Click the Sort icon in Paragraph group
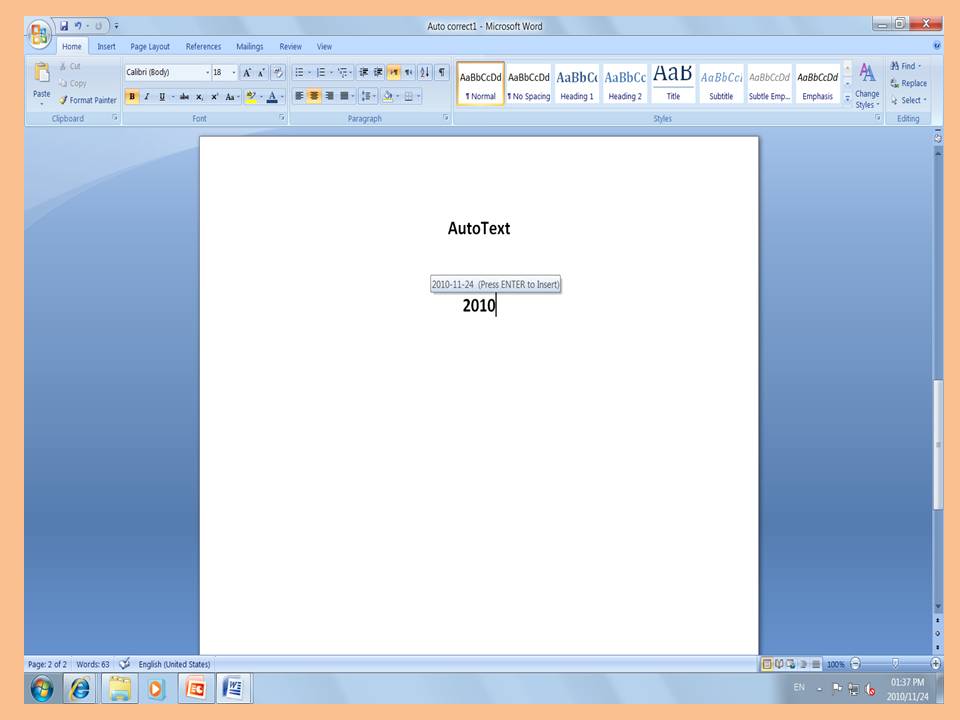The height and width of the screenshot is (720, 960). pyautogui.click(x=424, y=72)
